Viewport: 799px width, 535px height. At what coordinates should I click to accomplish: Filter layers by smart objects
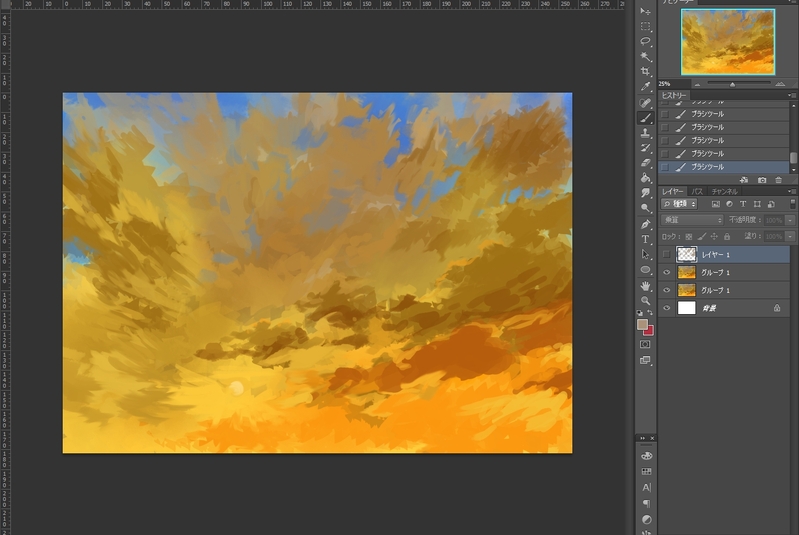(x=771, y=204)
